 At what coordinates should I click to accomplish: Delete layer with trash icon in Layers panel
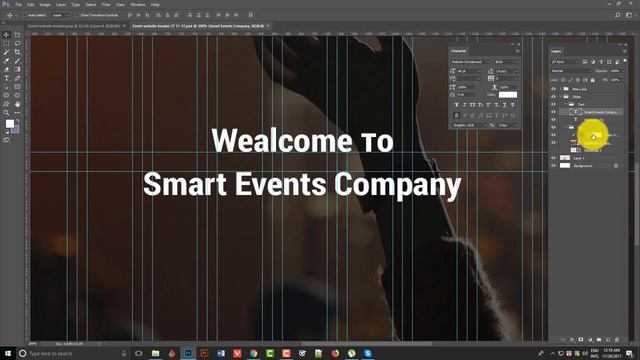(617, 340)
